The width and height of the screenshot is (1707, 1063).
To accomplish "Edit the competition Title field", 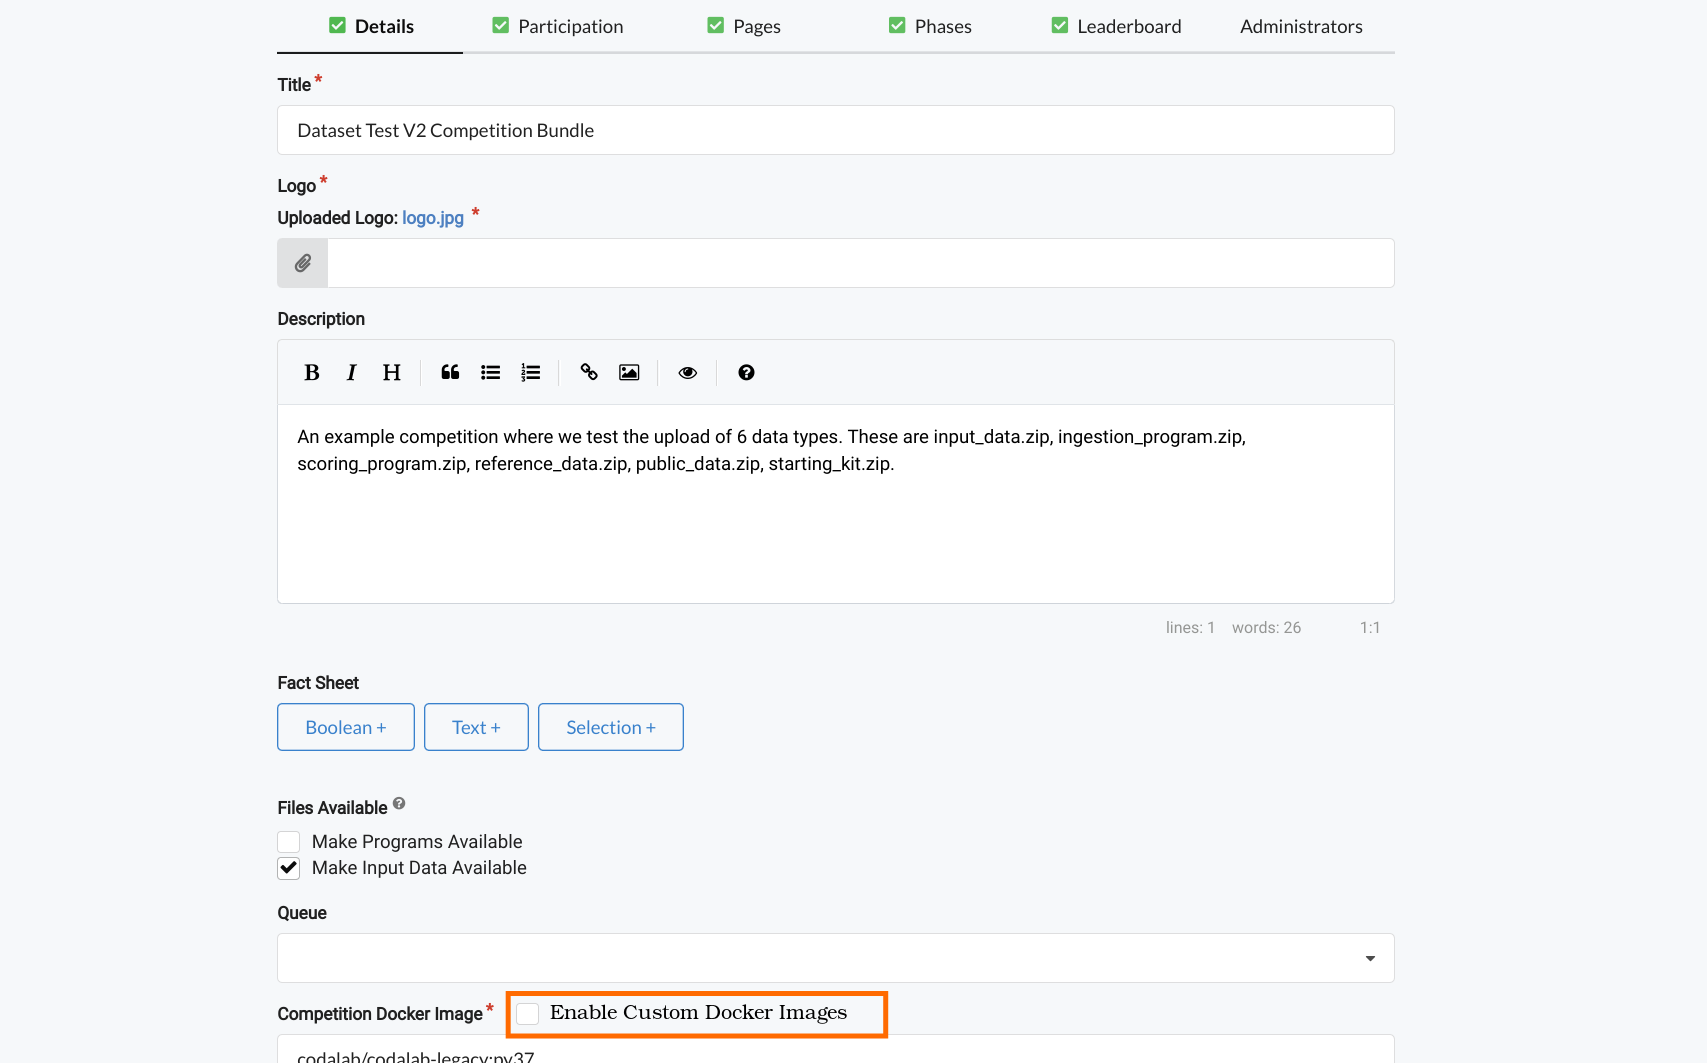I will (835, 130).
